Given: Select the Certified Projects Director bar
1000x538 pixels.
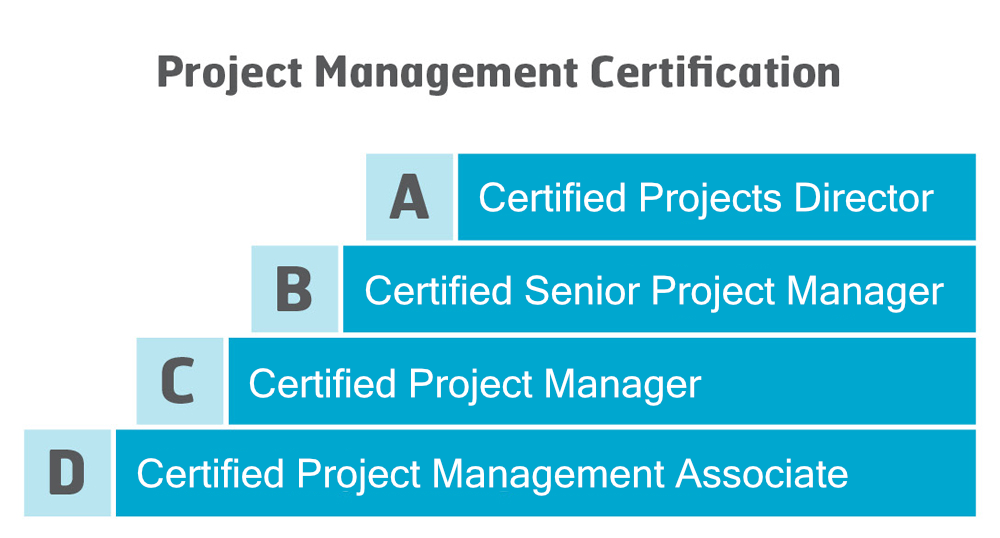Looking at the screenshot, I should (x=717, y=197).
